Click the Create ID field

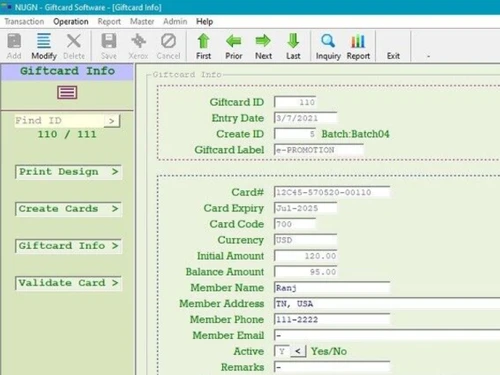tap(295, 134)
